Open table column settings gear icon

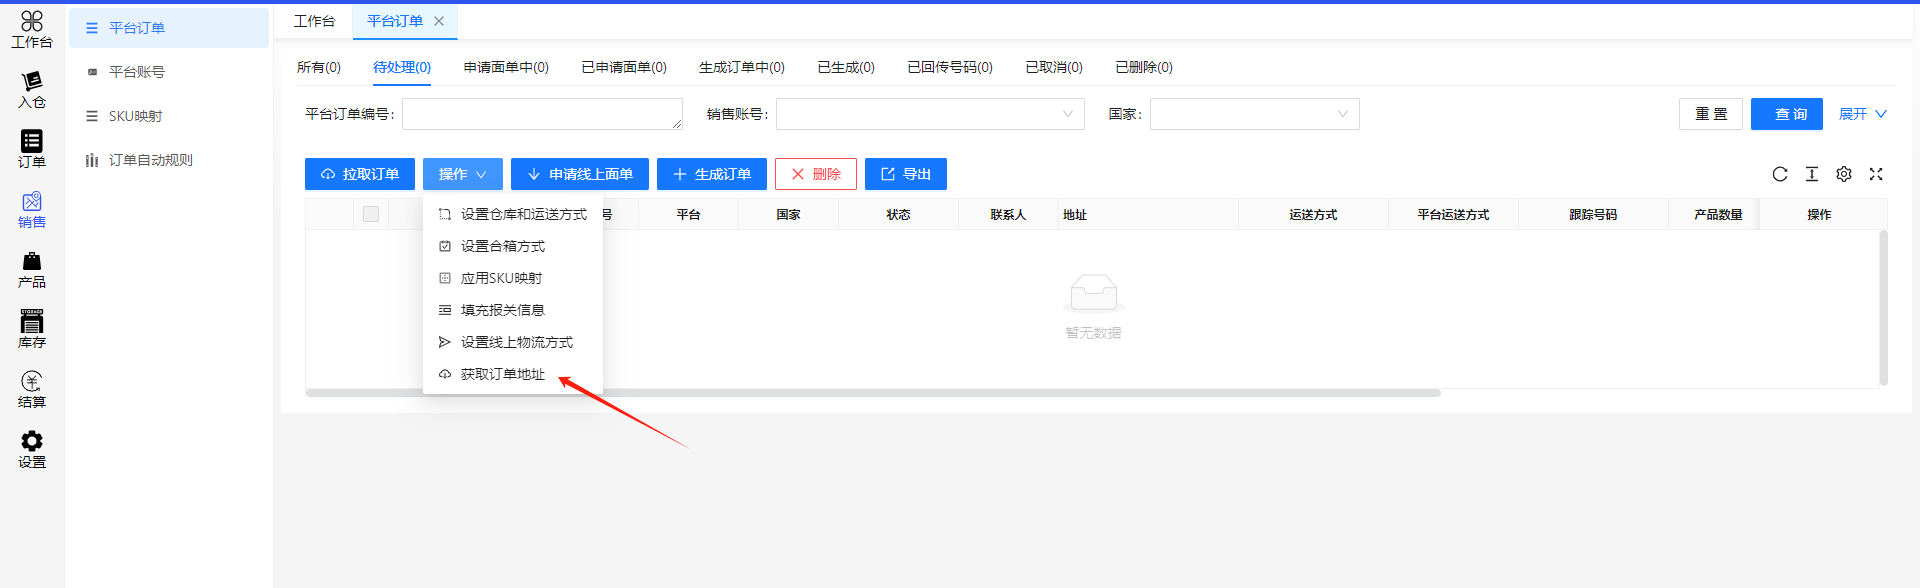(x=1844, y=174)
